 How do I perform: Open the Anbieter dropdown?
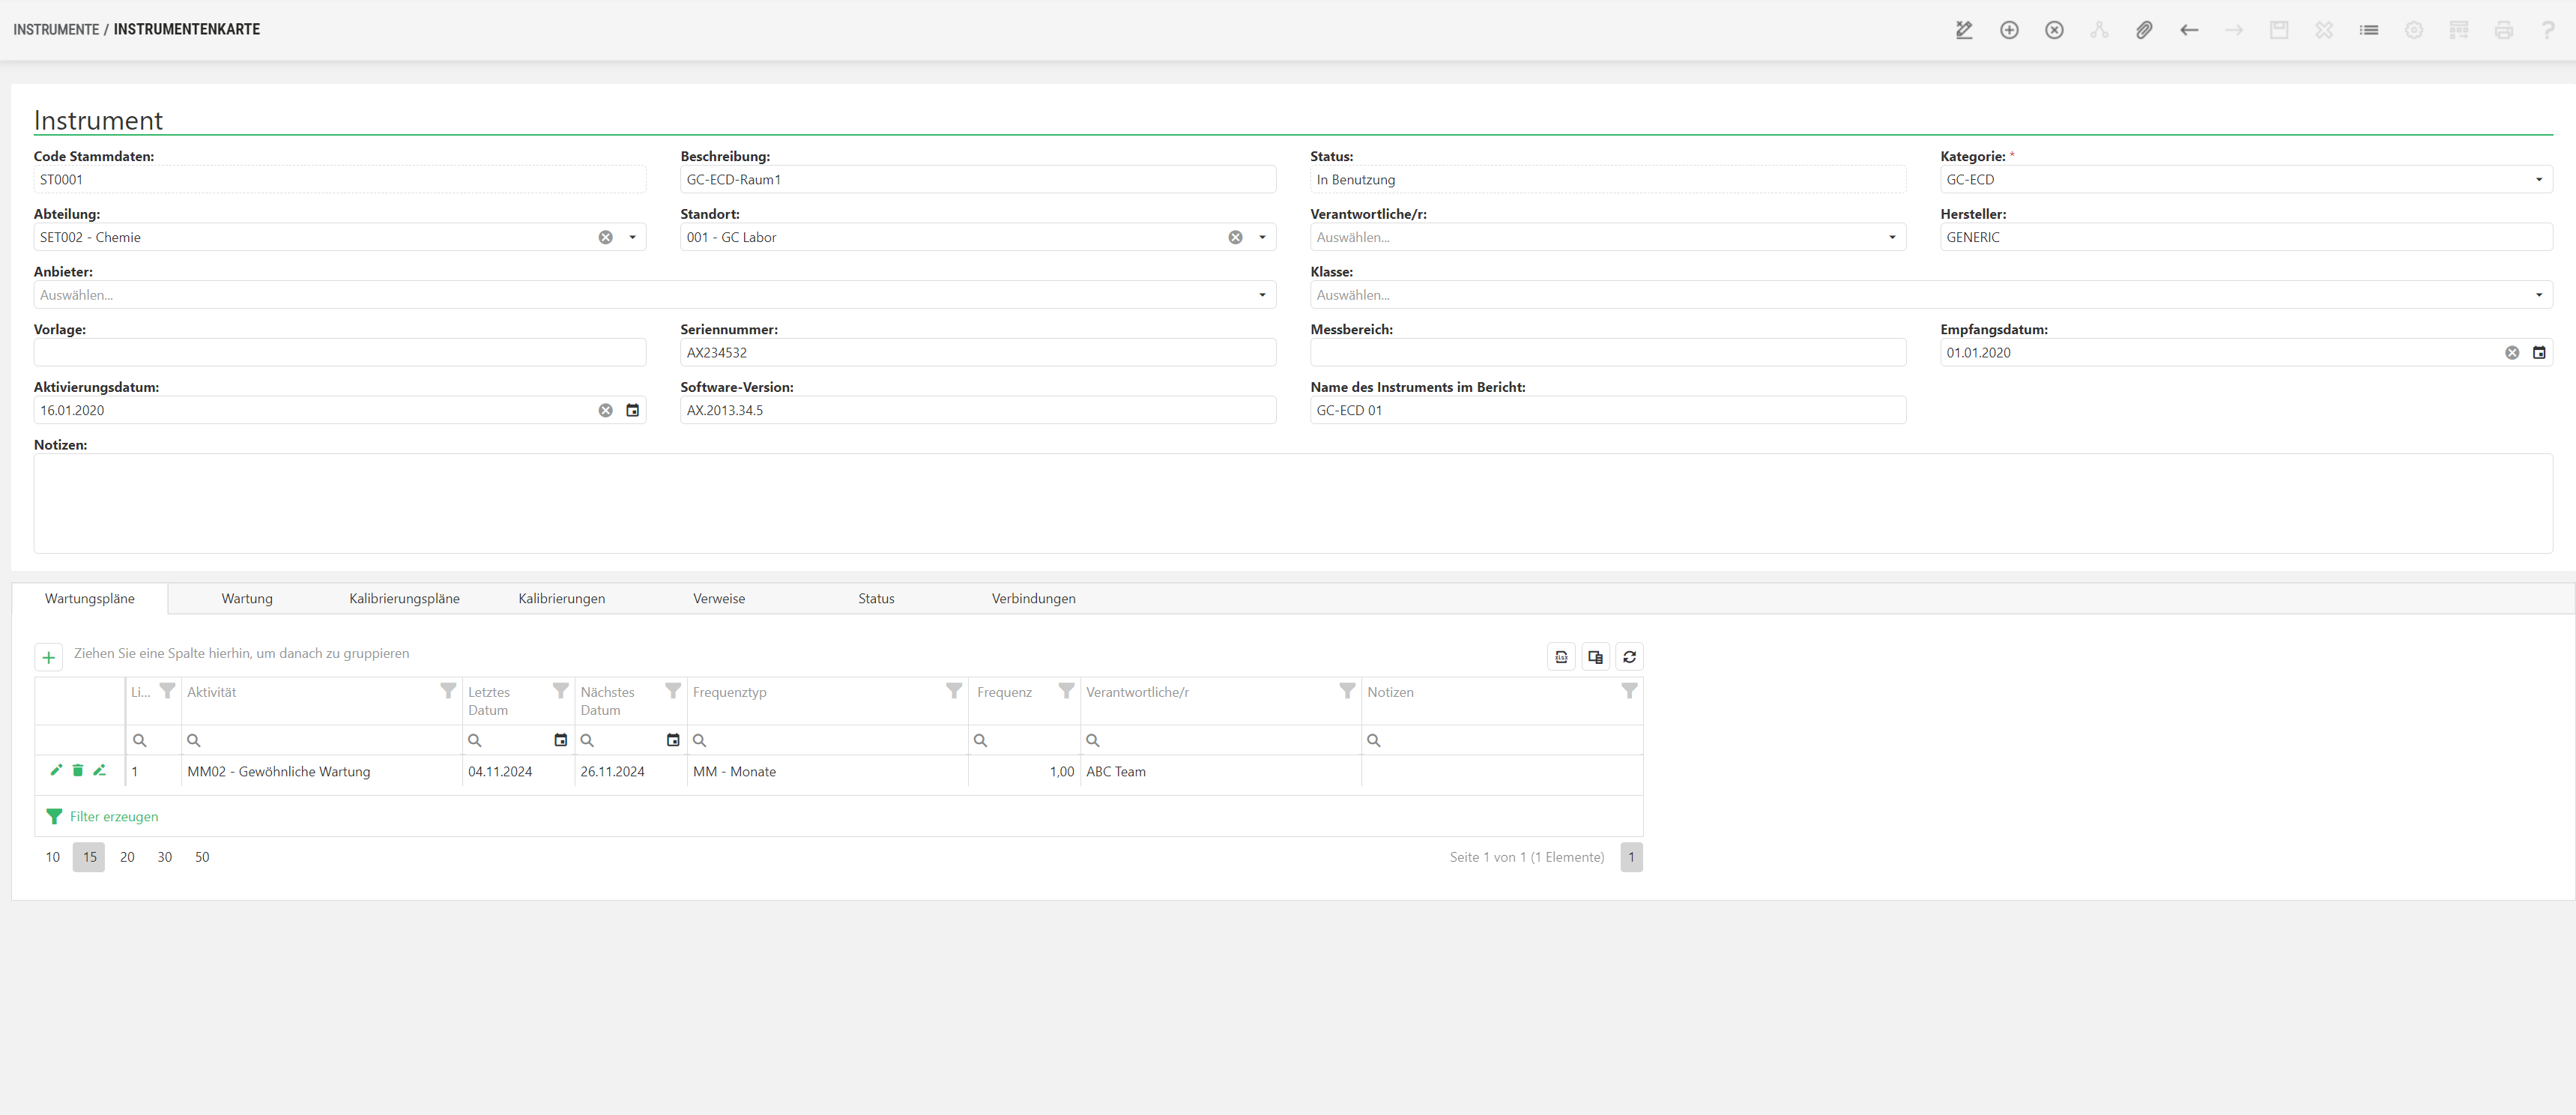click(1261, 295)
